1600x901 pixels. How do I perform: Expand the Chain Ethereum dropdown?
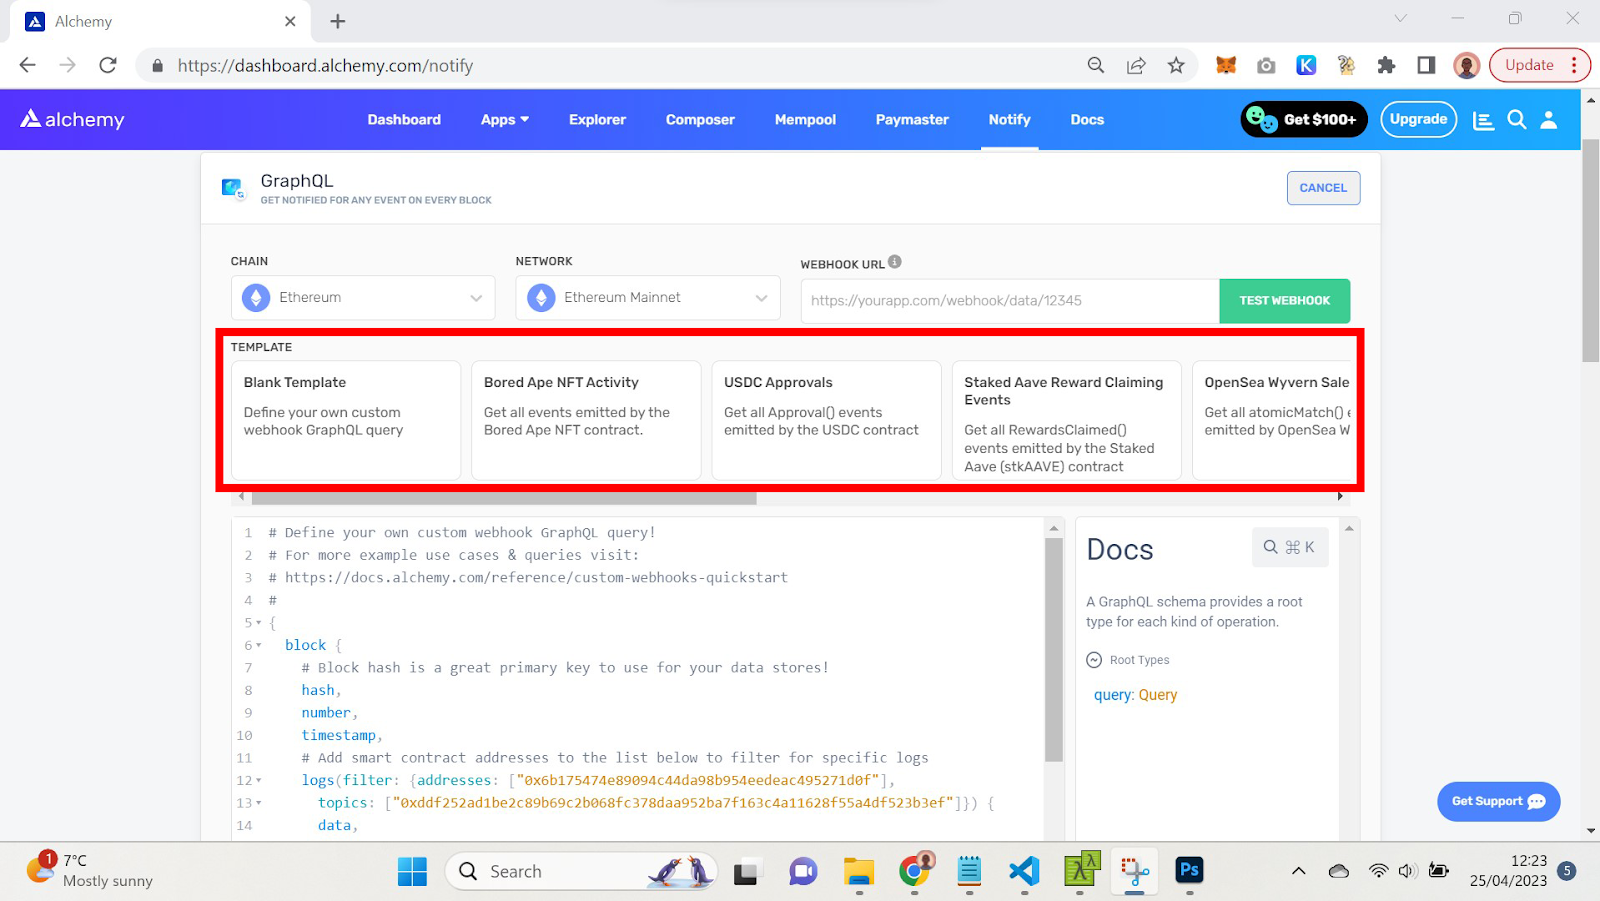point(363,298)
